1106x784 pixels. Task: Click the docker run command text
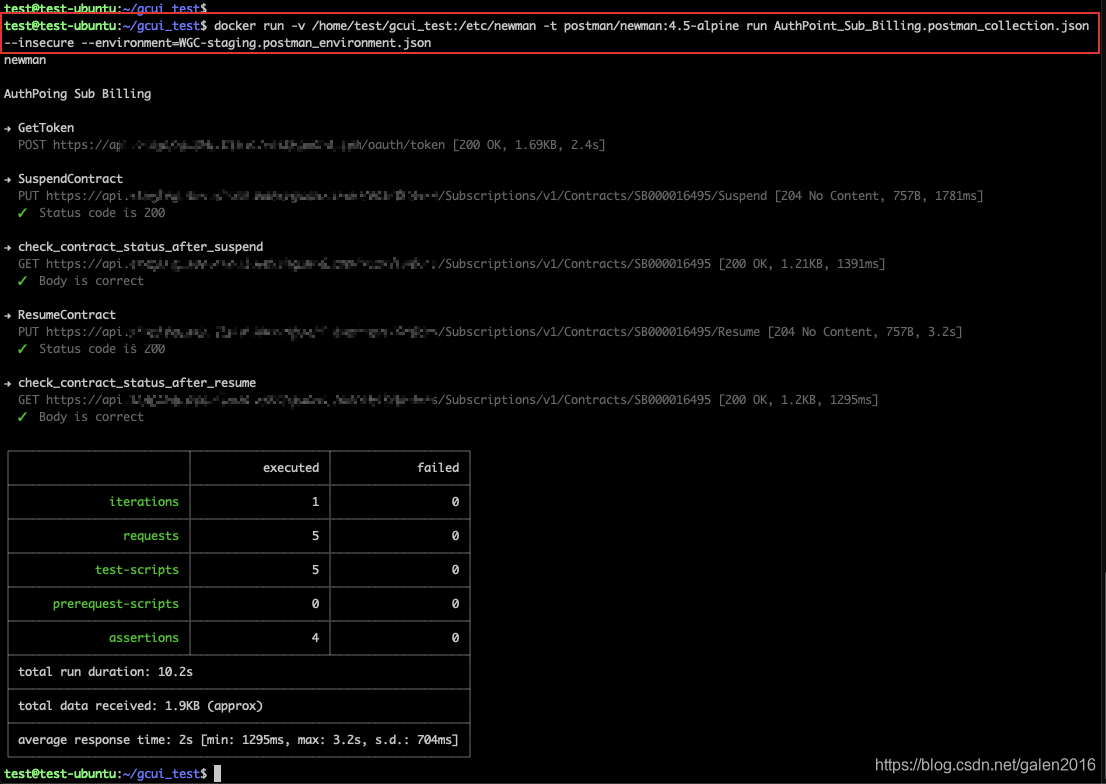coord(651,26)
